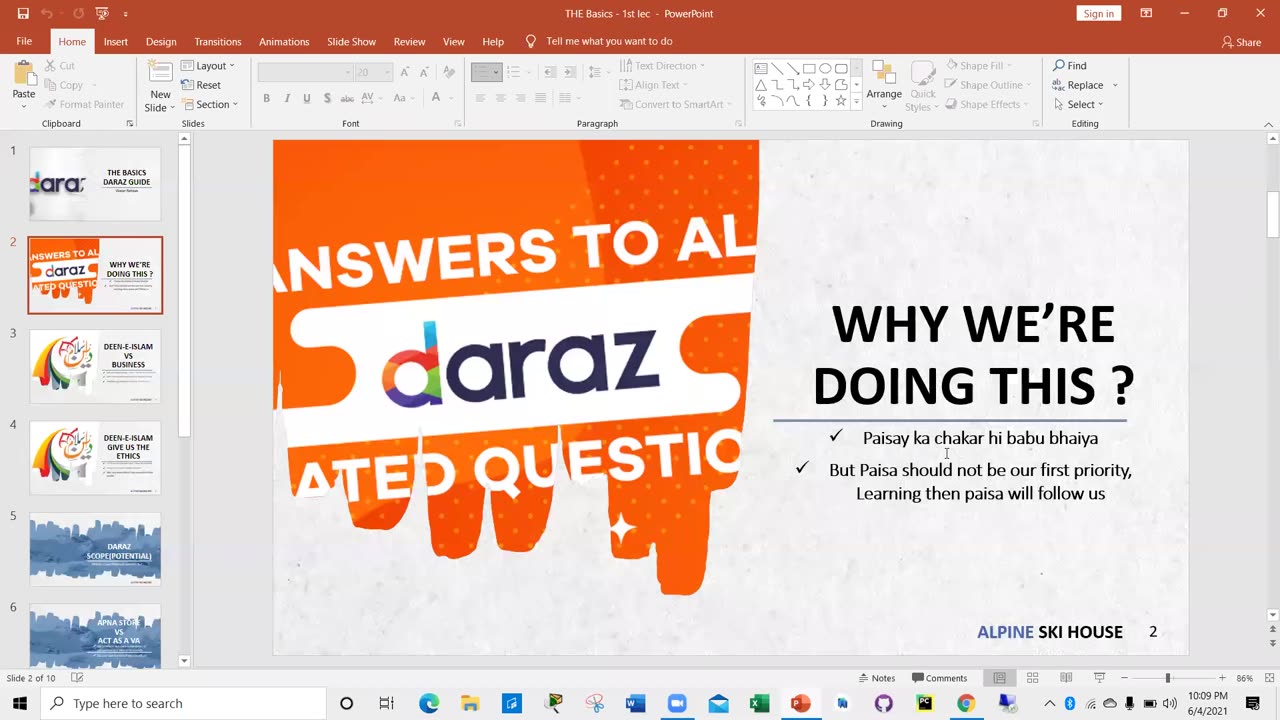Open the font size combo box
Image resolution: width=1280 pixels, height=720 pixels.
point(375,72)
